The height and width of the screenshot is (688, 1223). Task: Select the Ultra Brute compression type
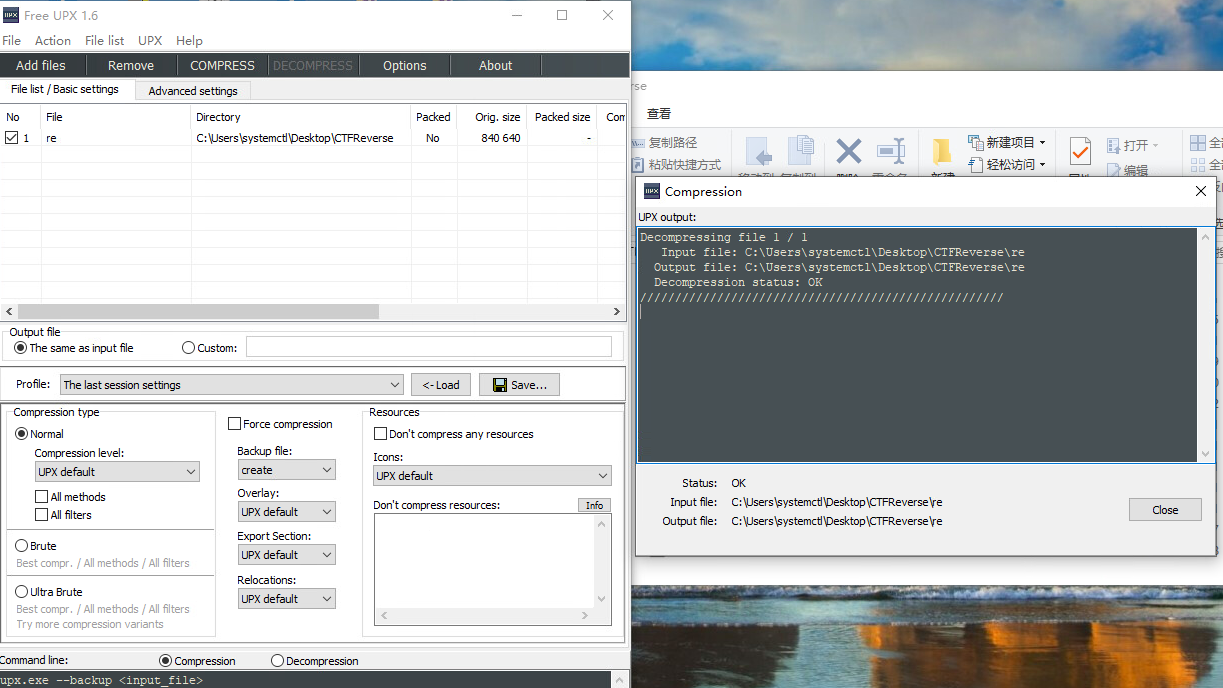pos(22,592)
